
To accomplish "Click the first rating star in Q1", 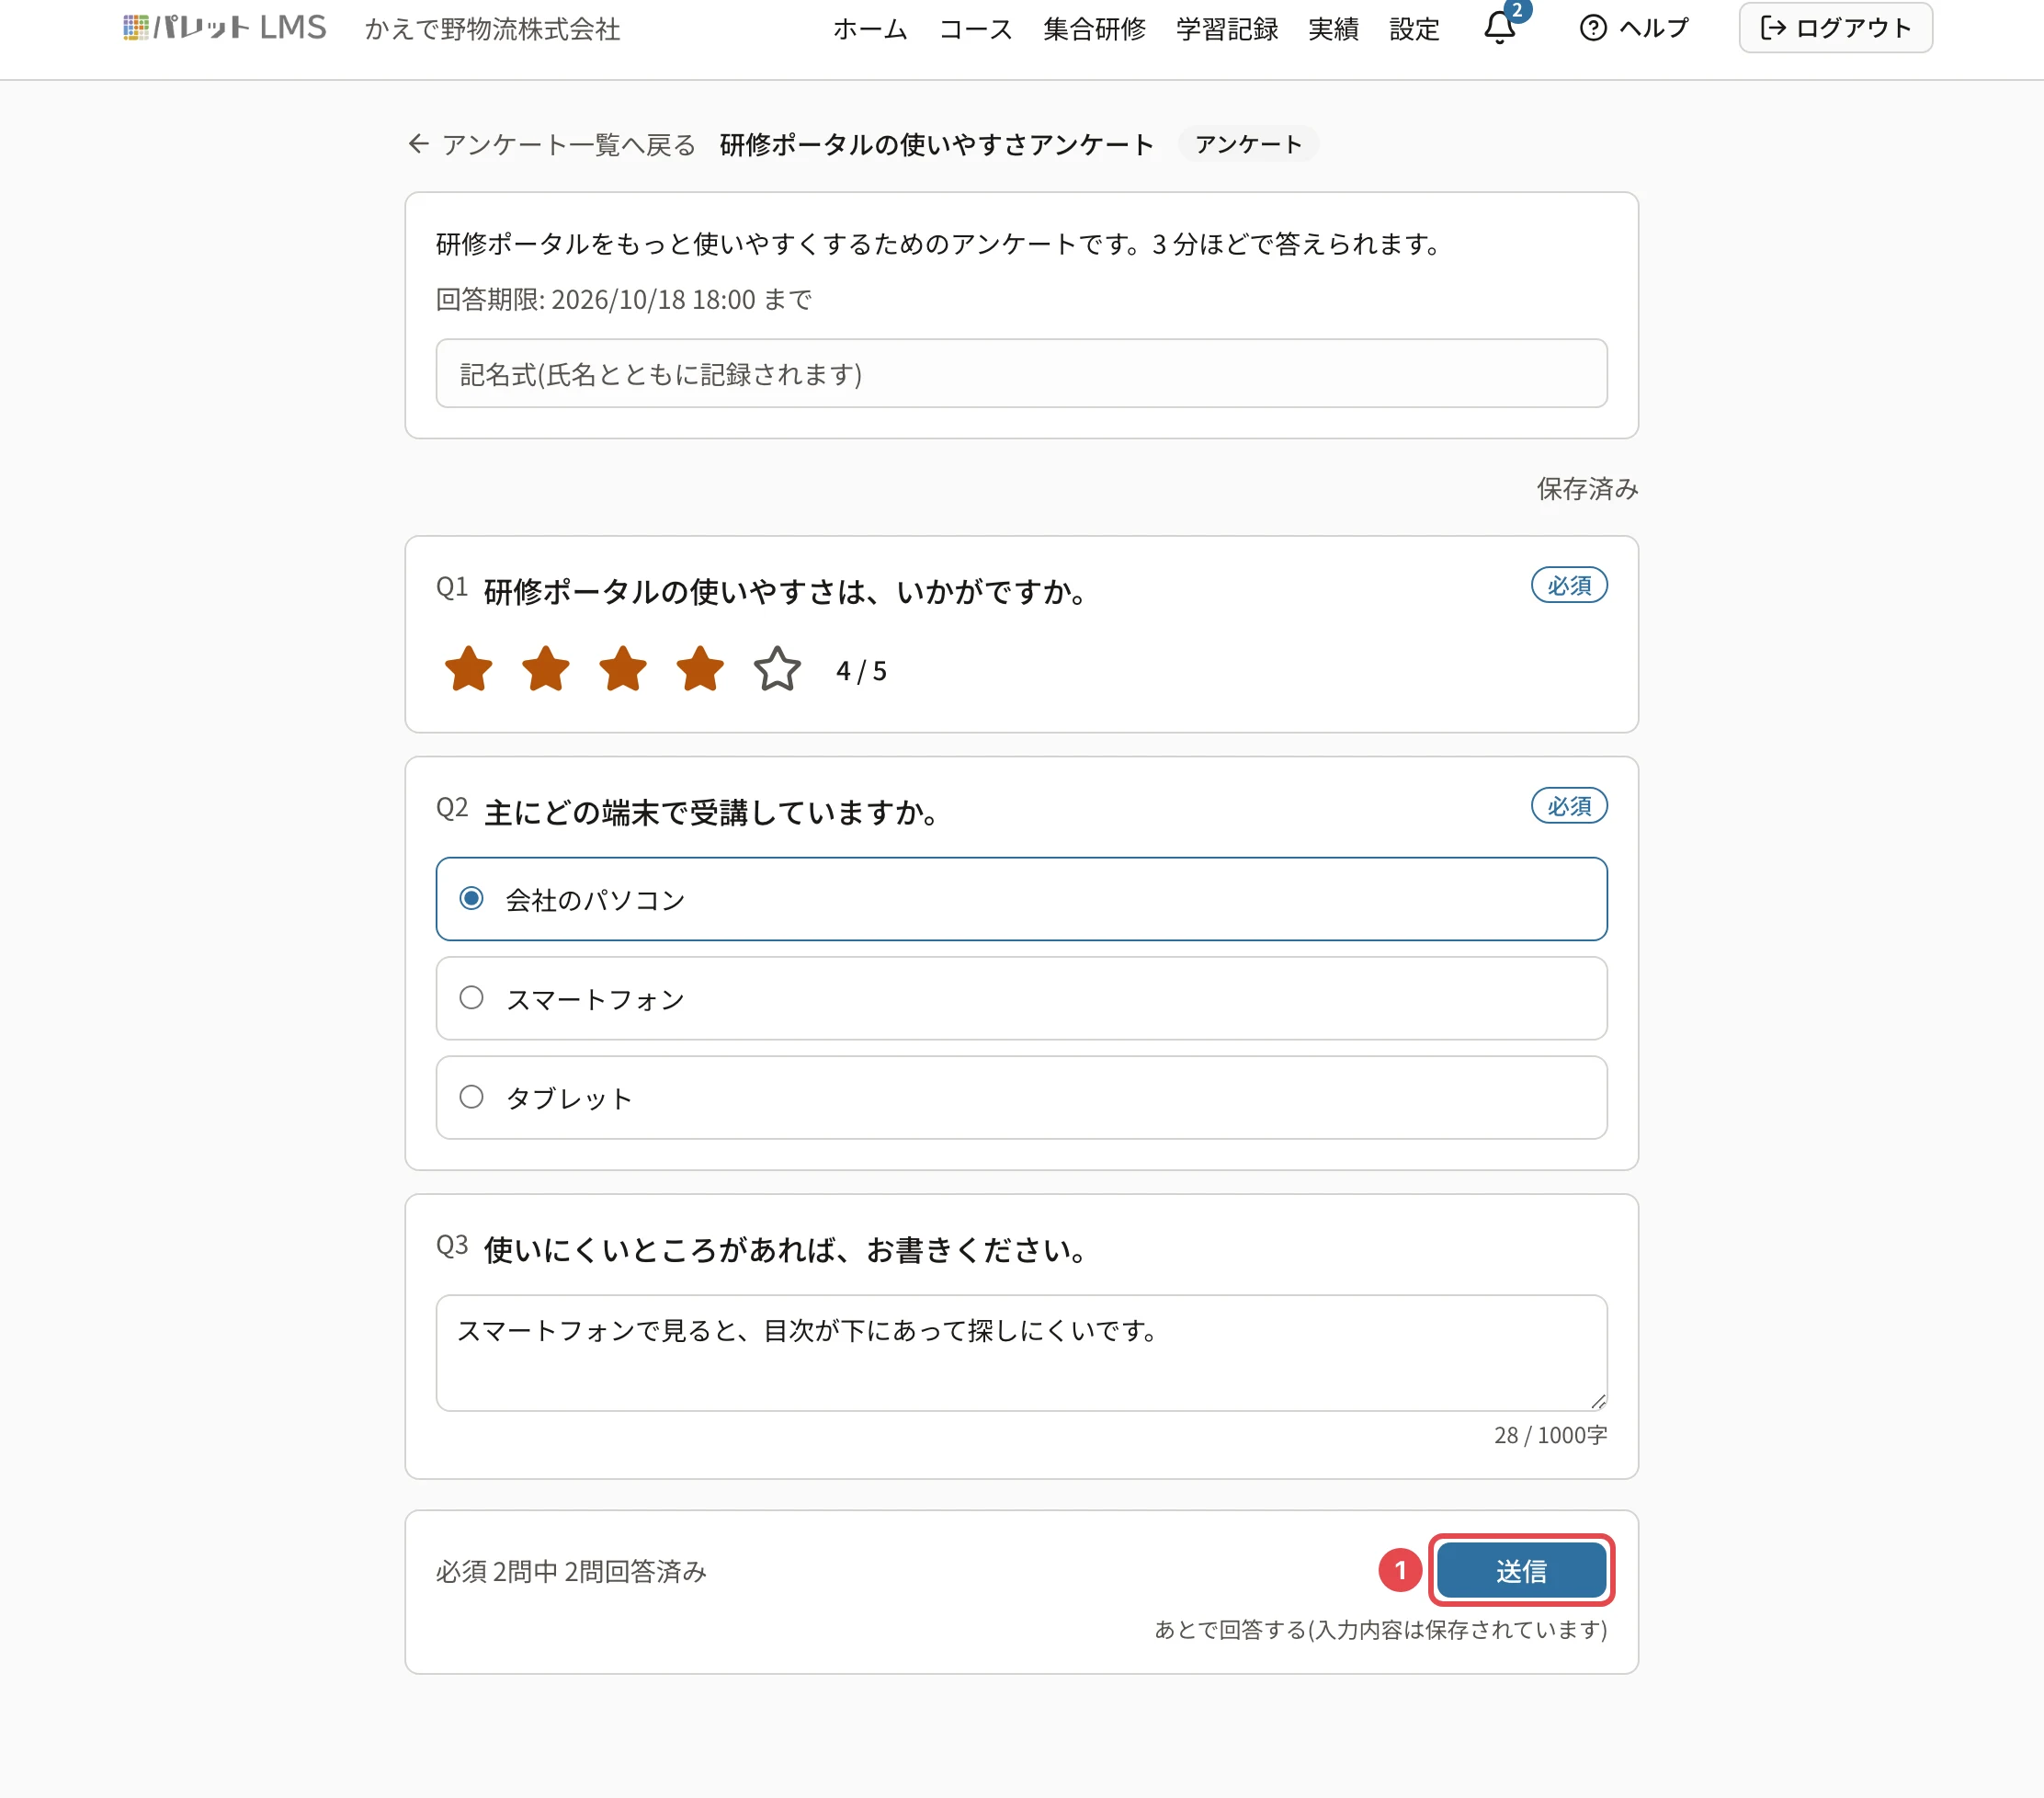I will point(468,669).
